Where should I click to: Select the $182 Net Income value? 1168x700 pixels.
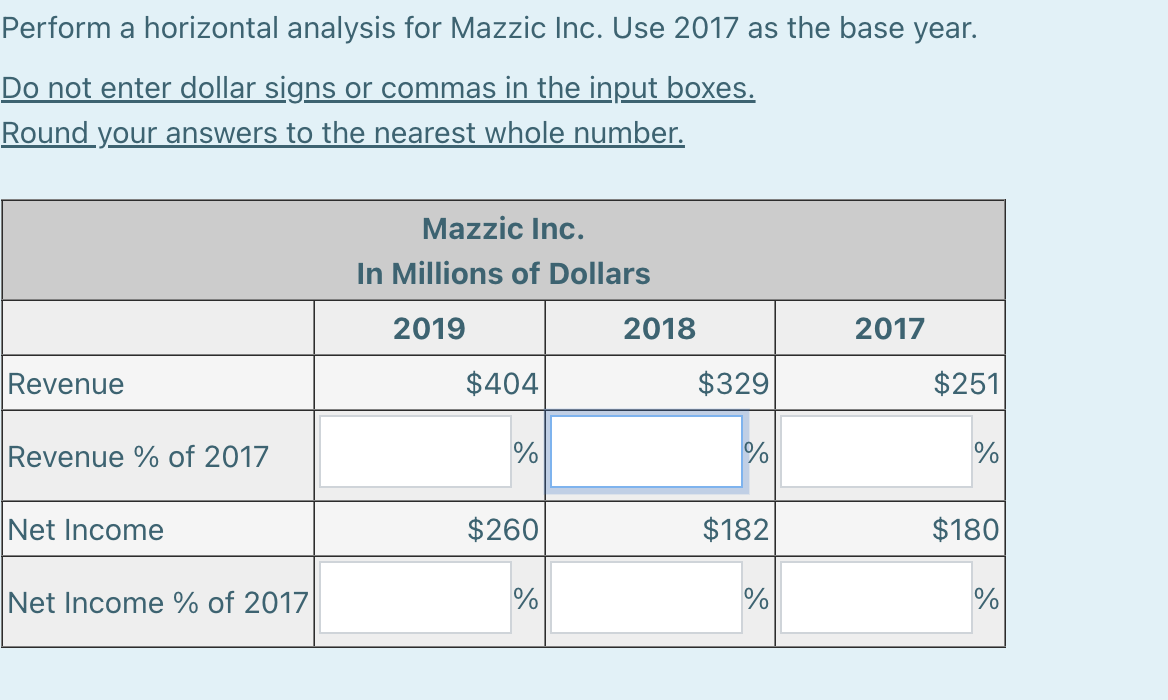tap(735, 530)
